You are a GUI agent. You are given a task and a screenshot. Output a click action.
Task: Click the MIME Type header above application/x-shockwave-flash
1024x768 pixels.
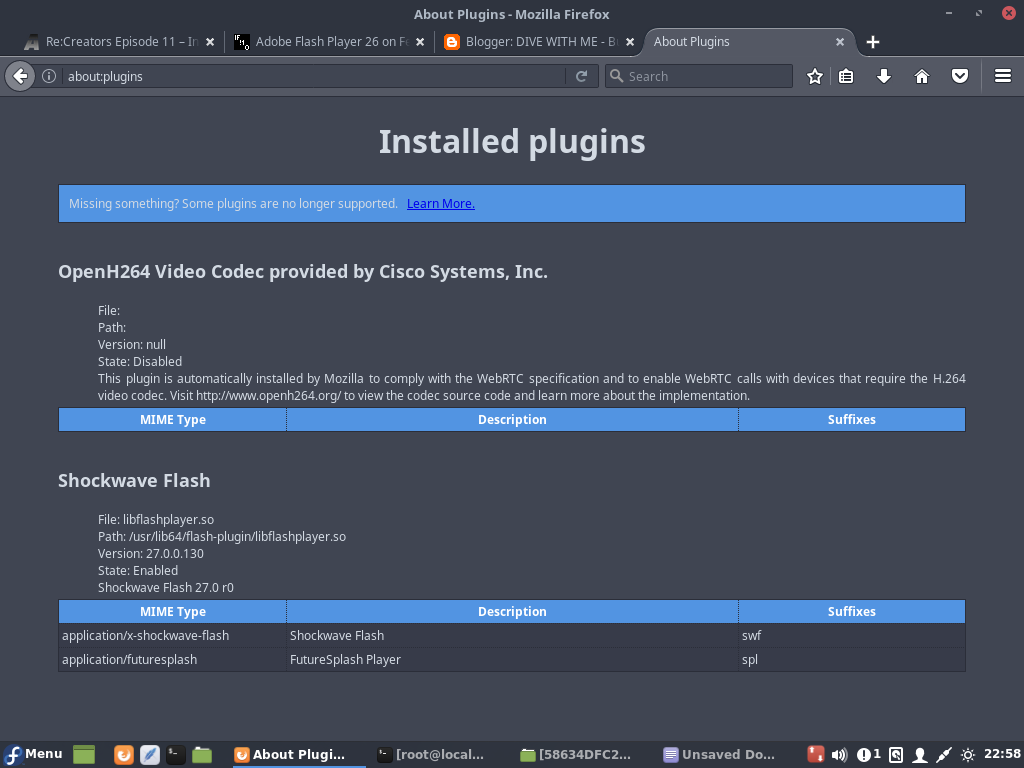coord(172,612)
